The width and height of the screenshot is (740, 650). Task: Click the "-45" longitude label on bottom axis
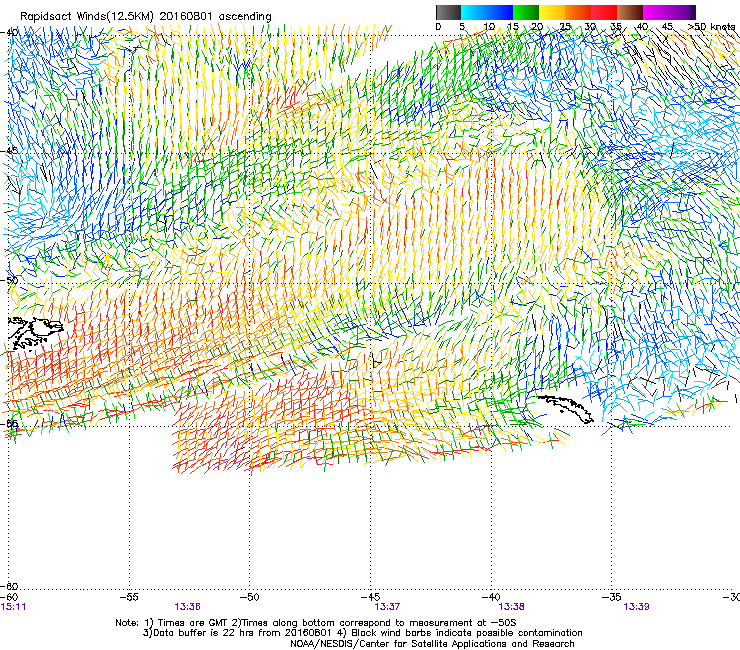[x=370, y=597]
